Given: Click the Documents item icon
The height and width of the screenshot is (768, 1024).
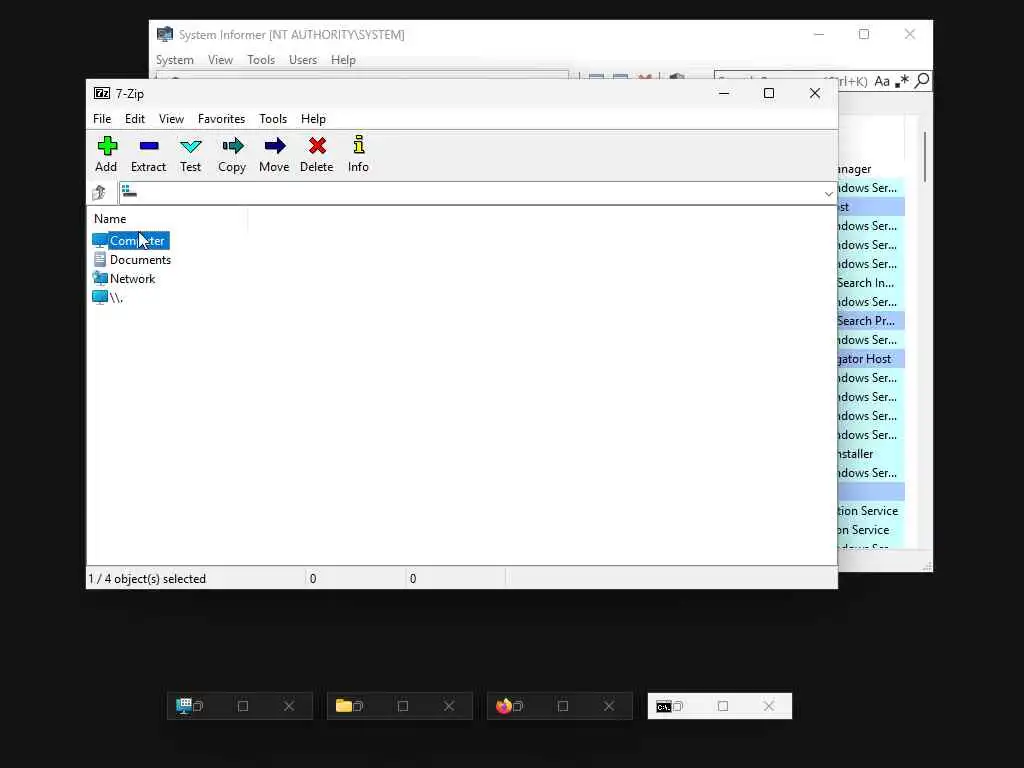Looking at the screenshot, I should pos(100,259).
